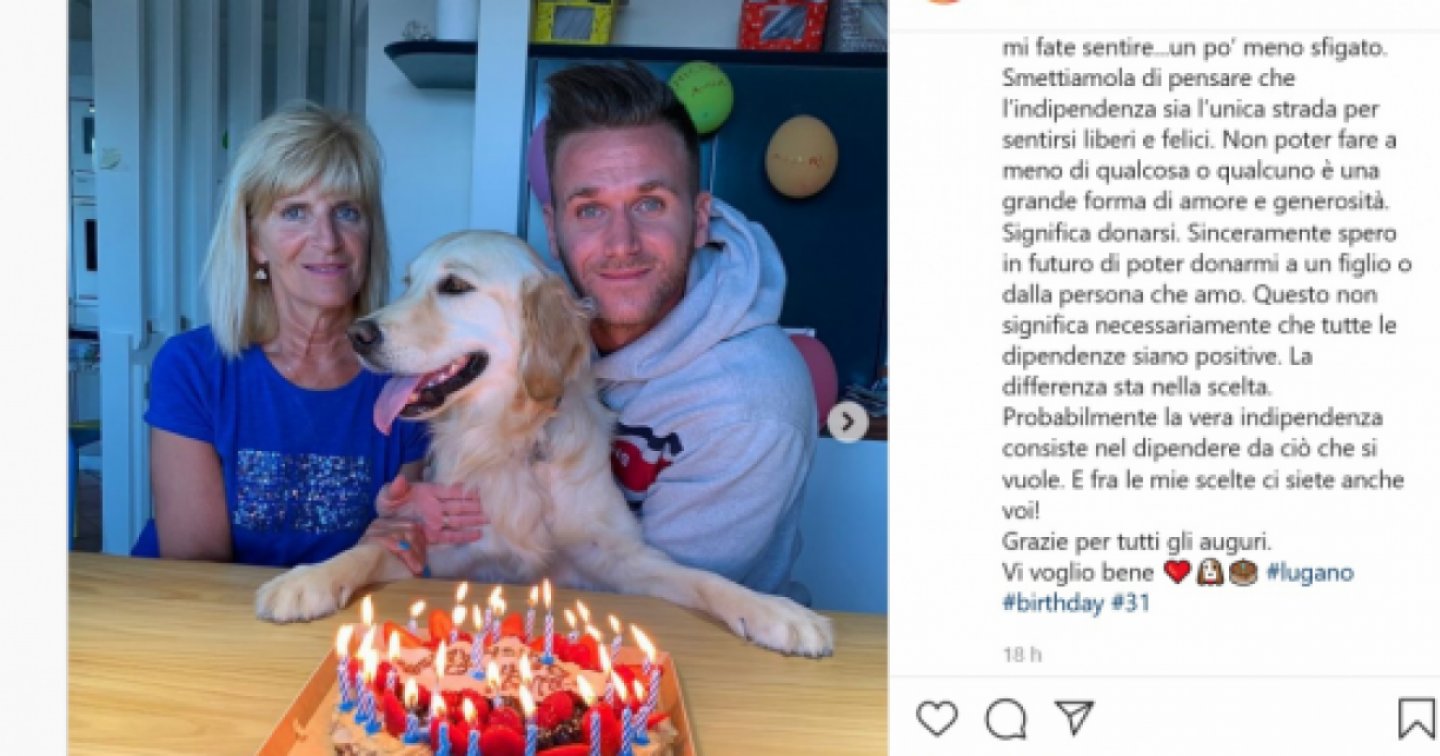
Task: Open comments via the speech bubble icon
Action: click(x=1005, y=718)
